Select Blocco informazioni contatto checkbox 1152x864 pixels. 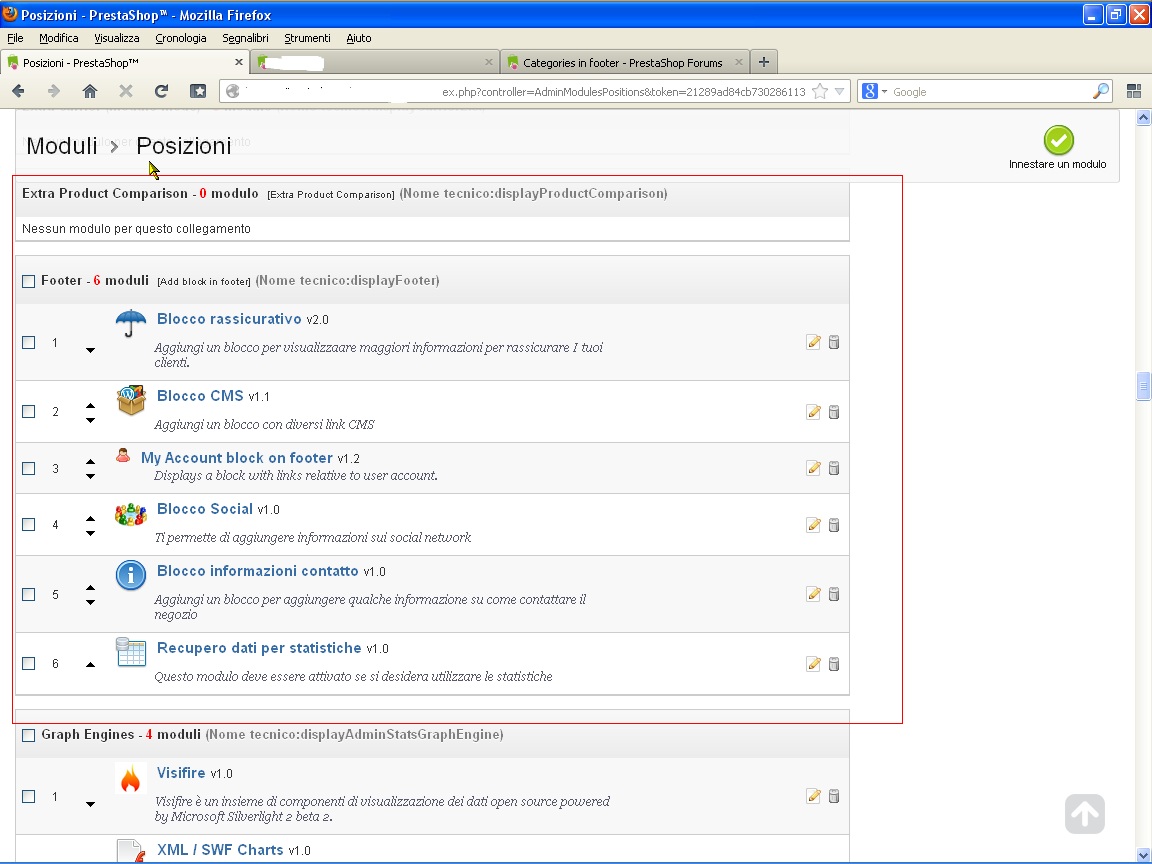click(x=29, y=594)
